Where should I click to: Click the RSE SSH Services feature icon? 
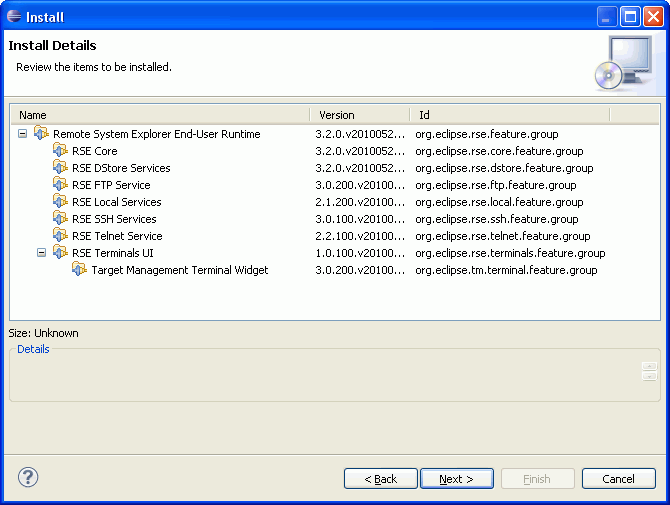pyautogui.click(x=60, y=219)
